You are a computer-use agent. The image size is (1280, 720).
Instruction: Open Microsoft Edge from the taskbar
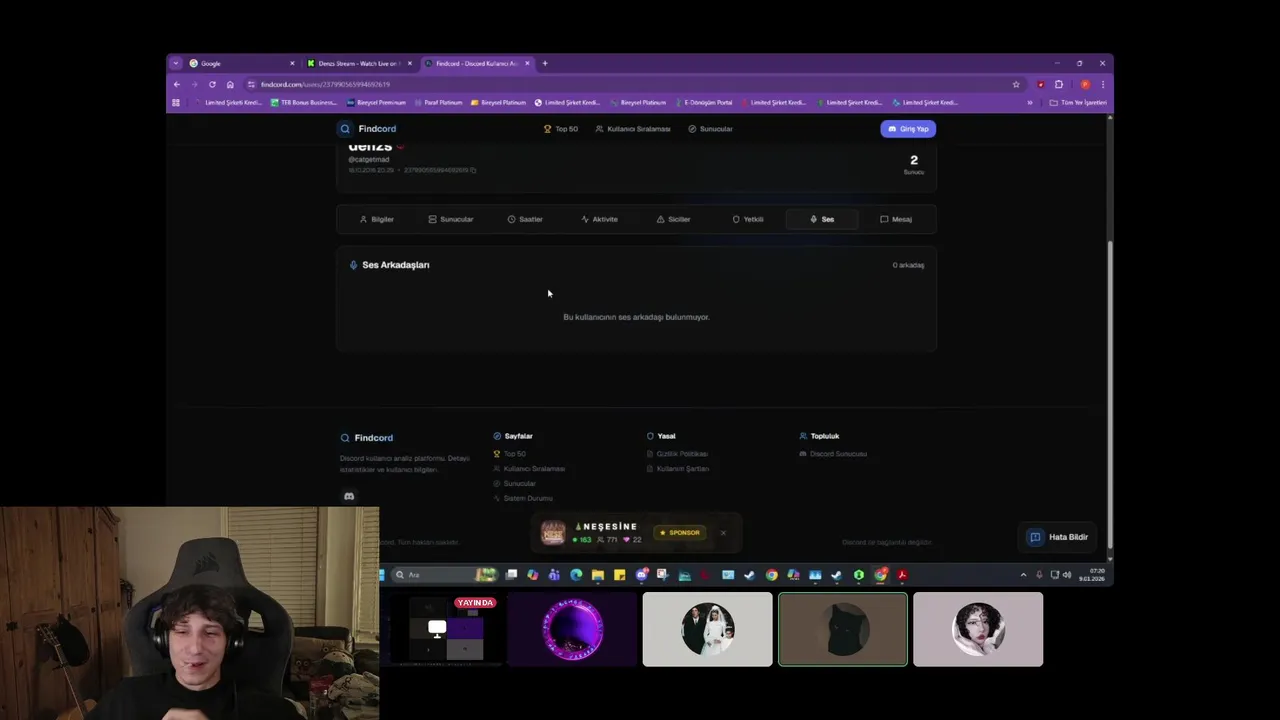click(x=576, y=575)
